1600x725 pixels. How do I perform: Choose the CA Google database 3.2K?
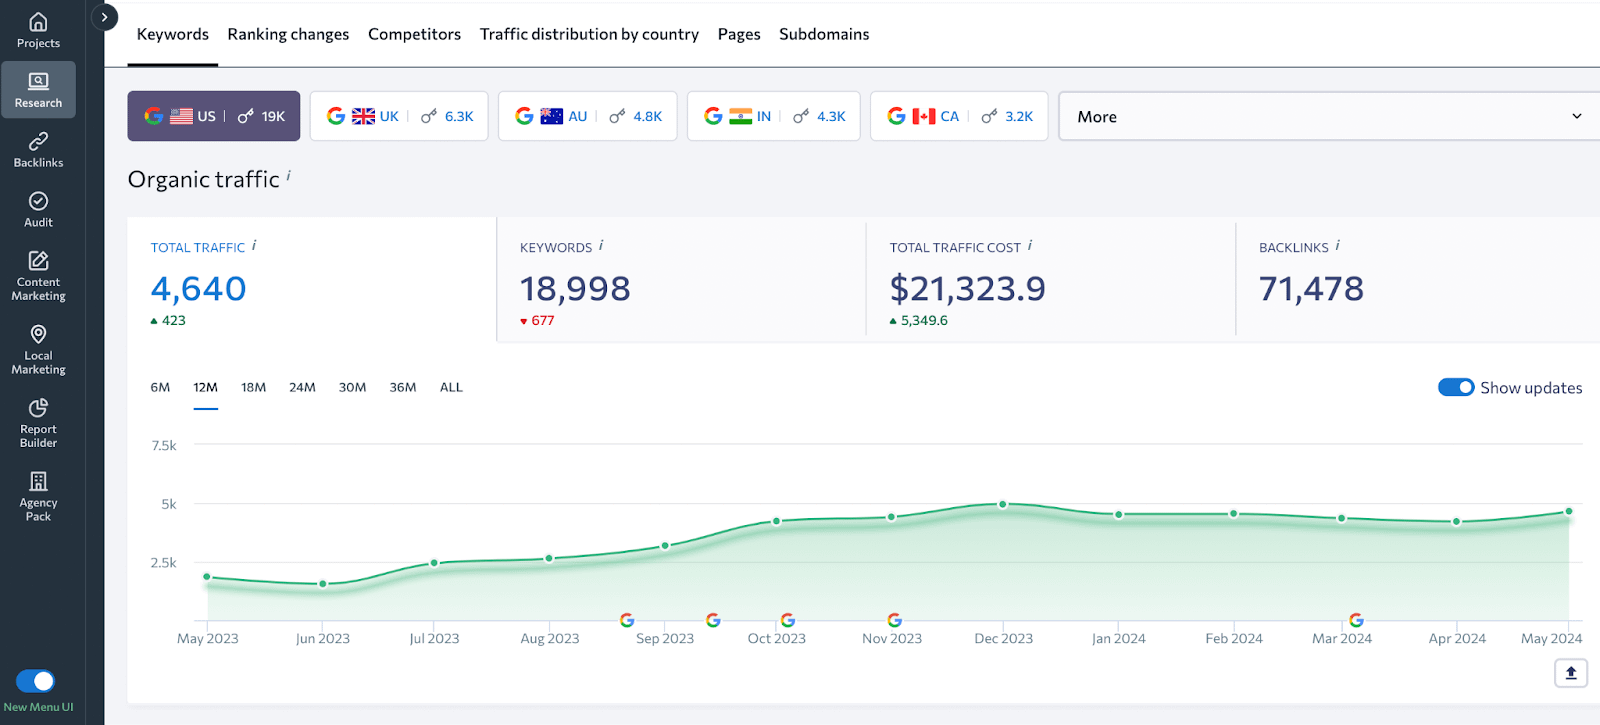958,117
